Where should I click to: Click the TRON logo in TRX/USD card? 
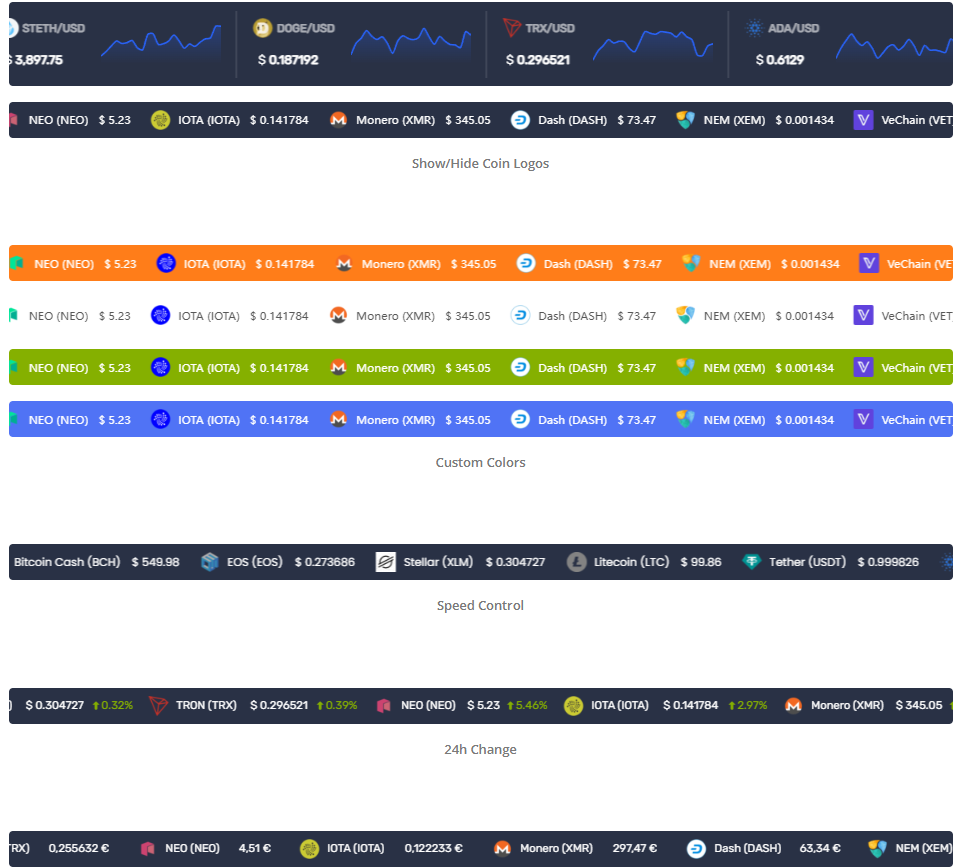coord(512,28)
